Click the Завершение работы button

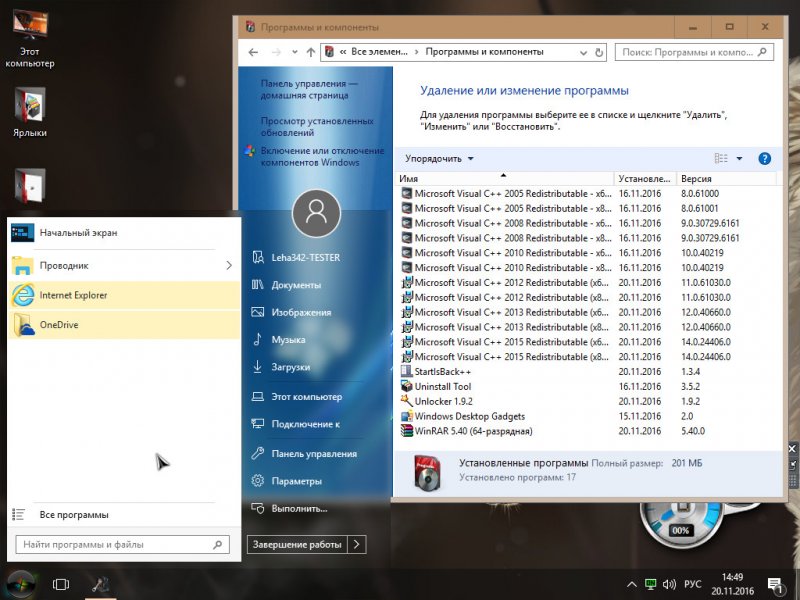click(297, 544)
